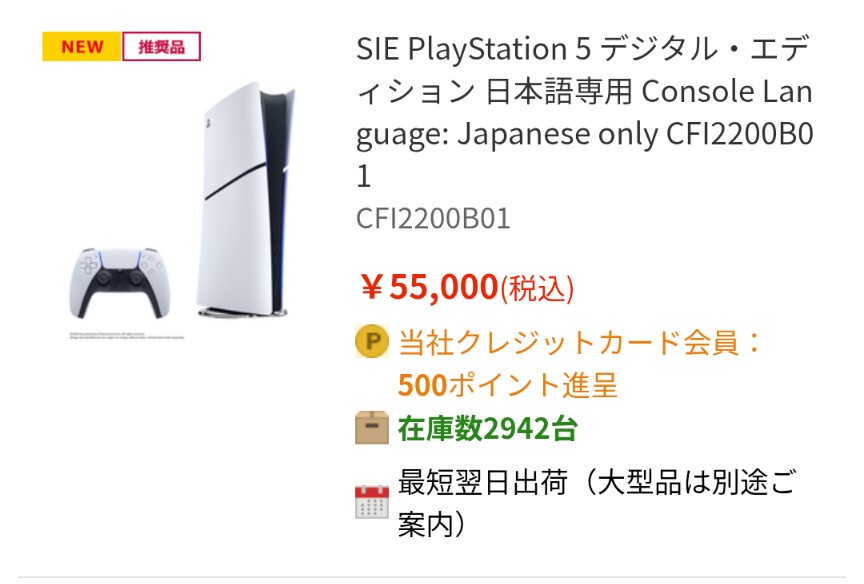Viewport: 864px width, 584px height.
Task: Select the gray CFI2200B01 model number
Action: click(x=433, y=218)
